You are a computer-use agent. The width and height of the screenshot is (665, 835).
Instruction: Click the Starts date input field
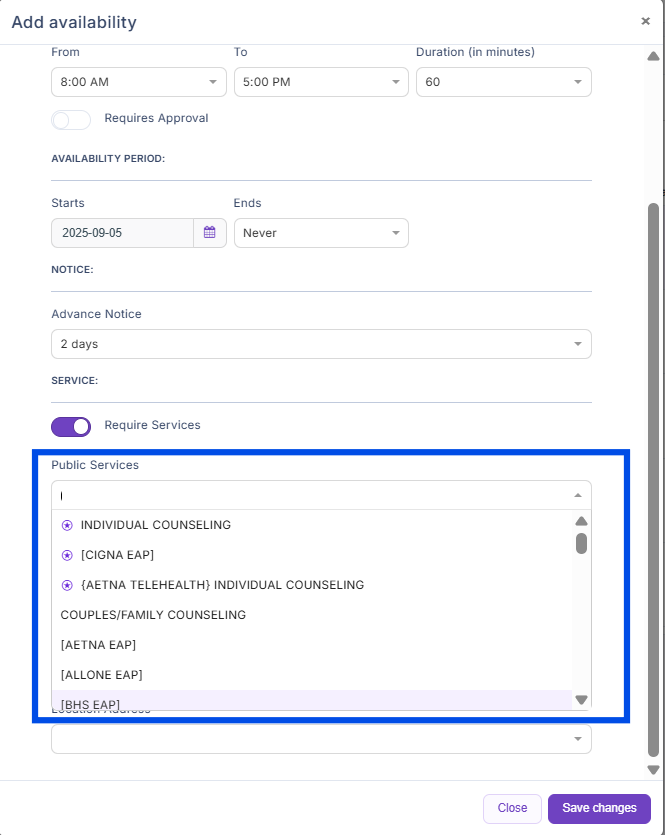pyautogui.click(x=122, y=233)
